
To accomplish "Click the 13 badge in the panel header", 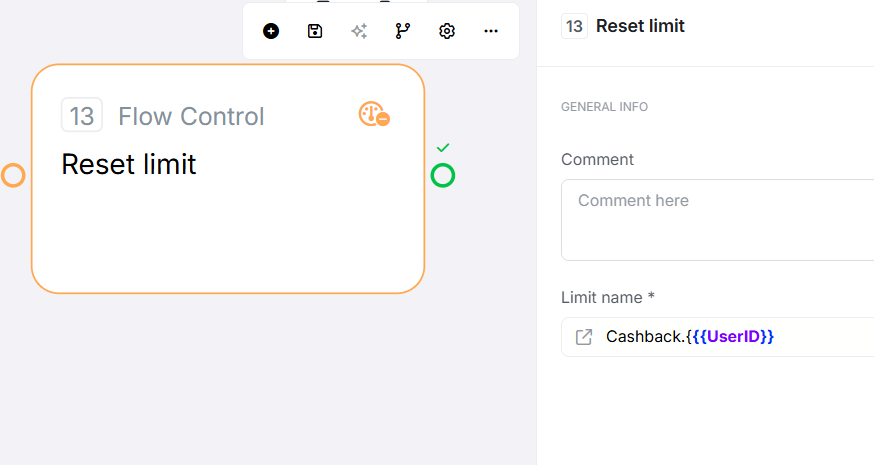I will click(x=574, y=26).
